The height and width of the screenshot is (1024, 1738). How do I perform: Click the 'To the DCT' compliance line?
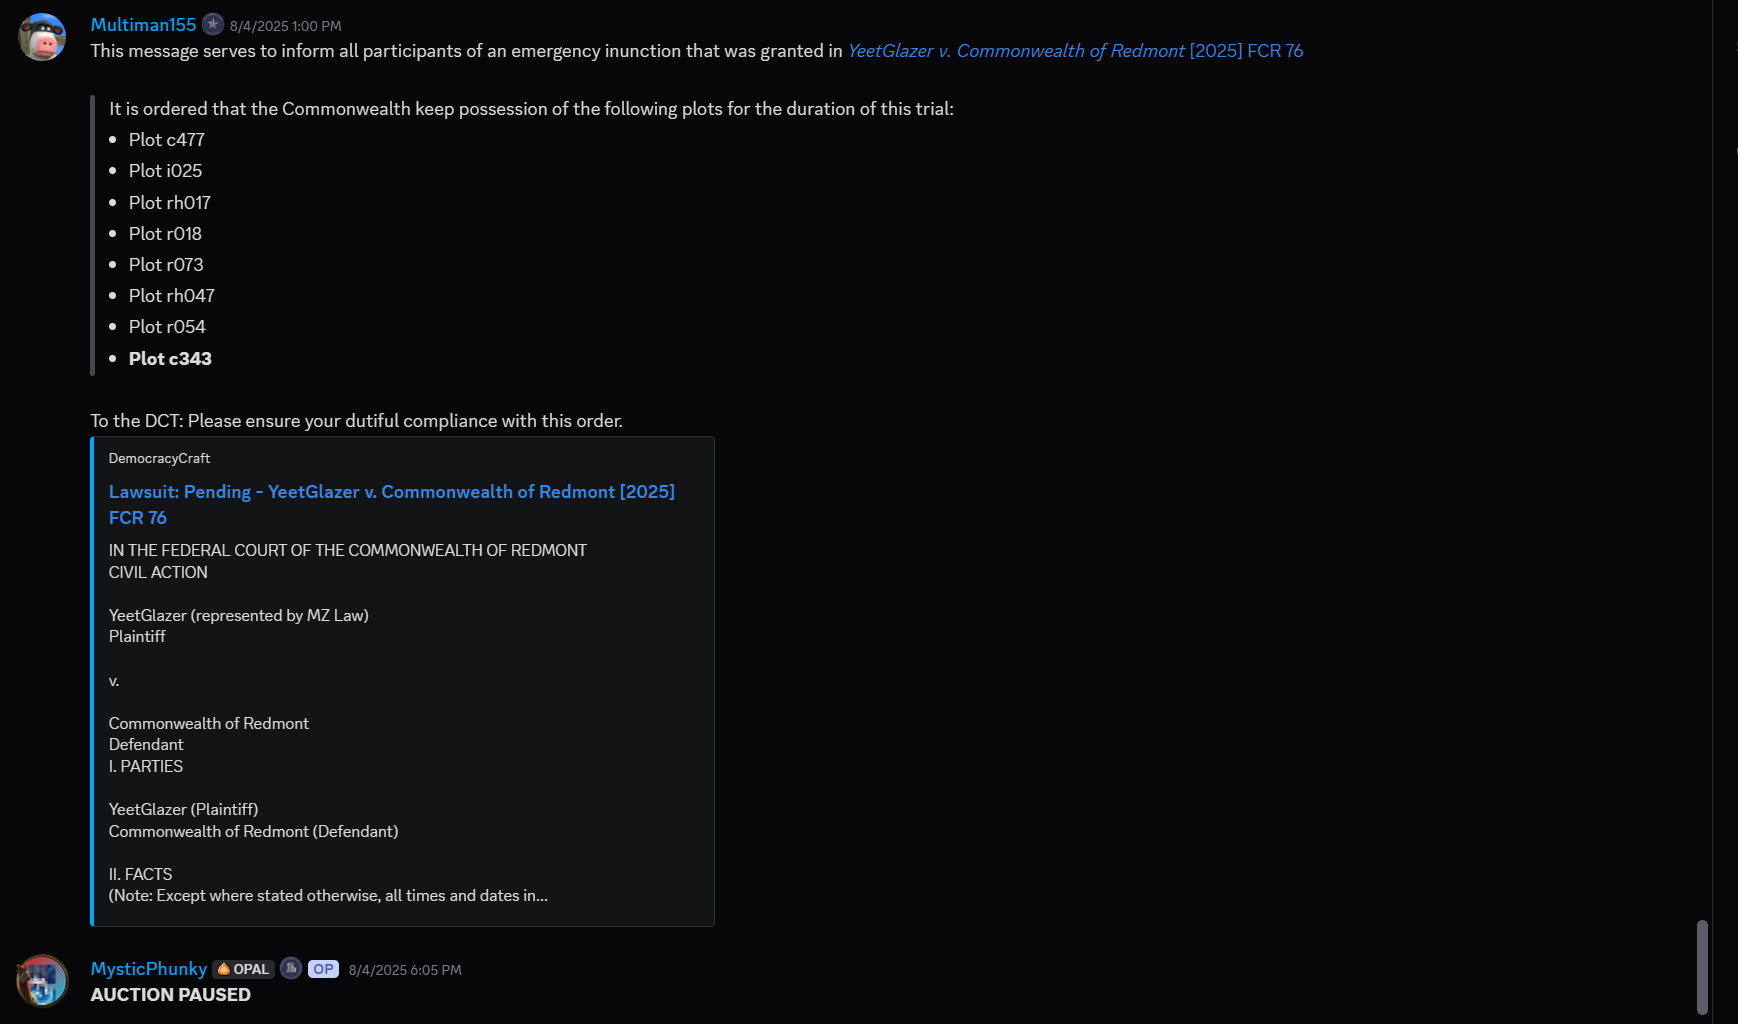click(356, 421)
